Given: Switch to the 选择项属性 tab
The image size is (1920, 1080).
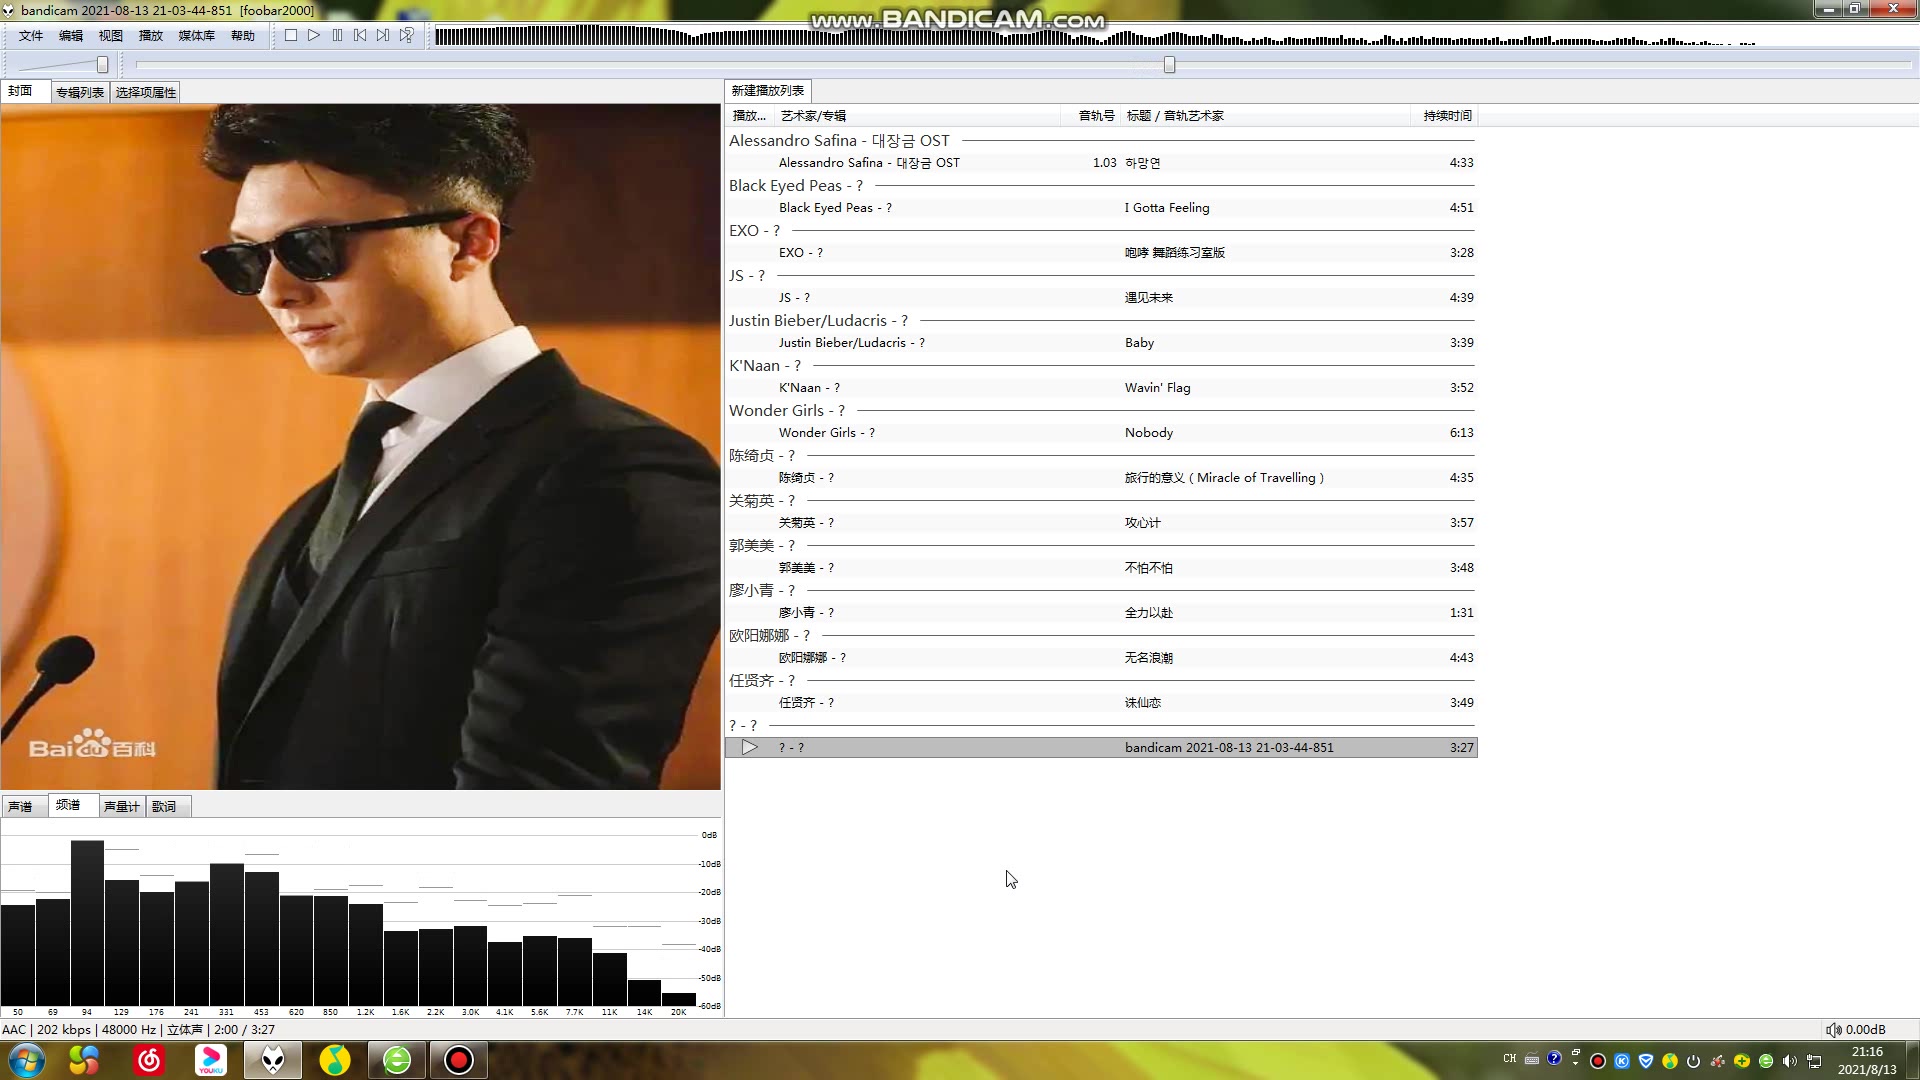Looking at the screenshot, I should point(146,92).
